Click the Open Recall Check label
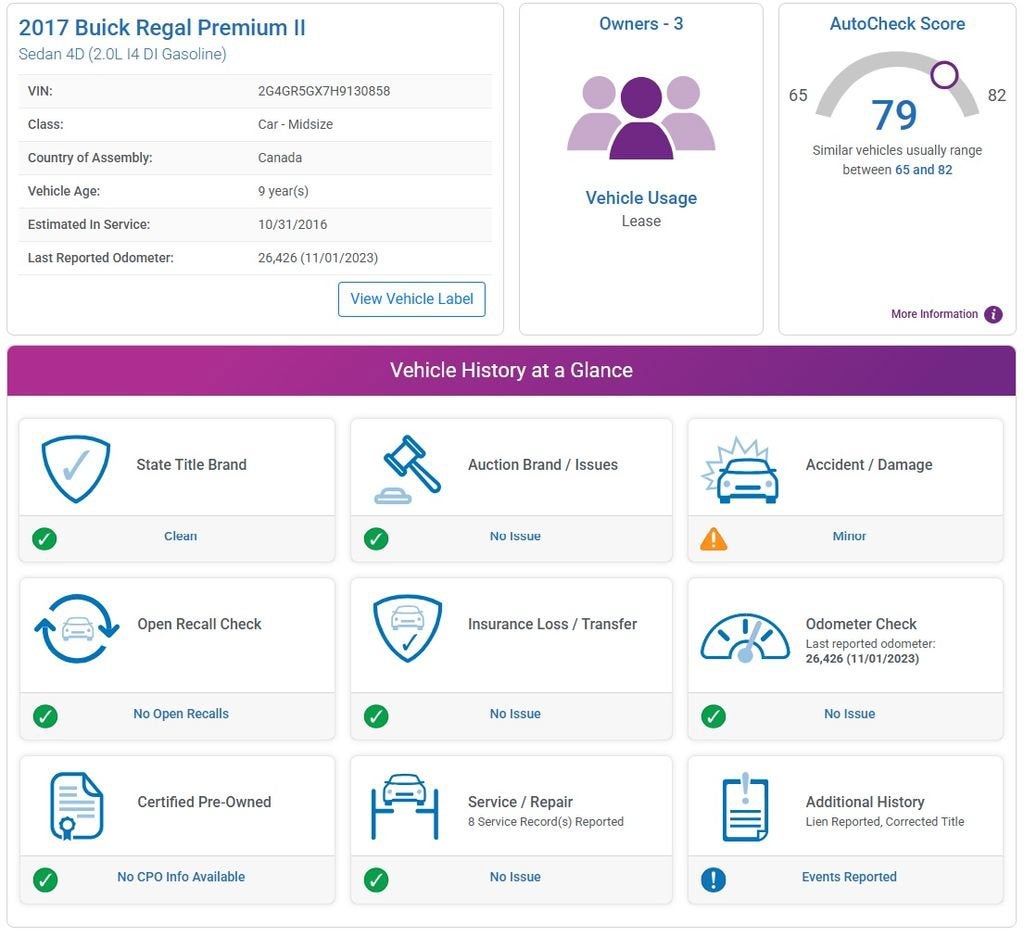 click(199, 624)
